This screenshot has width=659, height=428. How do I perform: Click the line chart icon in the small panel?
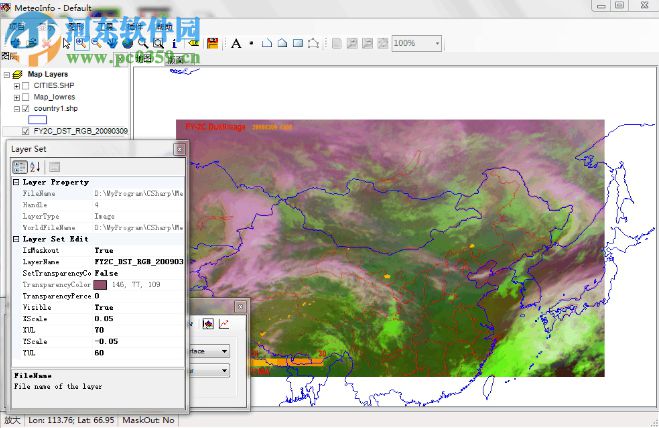click(224, 323)
